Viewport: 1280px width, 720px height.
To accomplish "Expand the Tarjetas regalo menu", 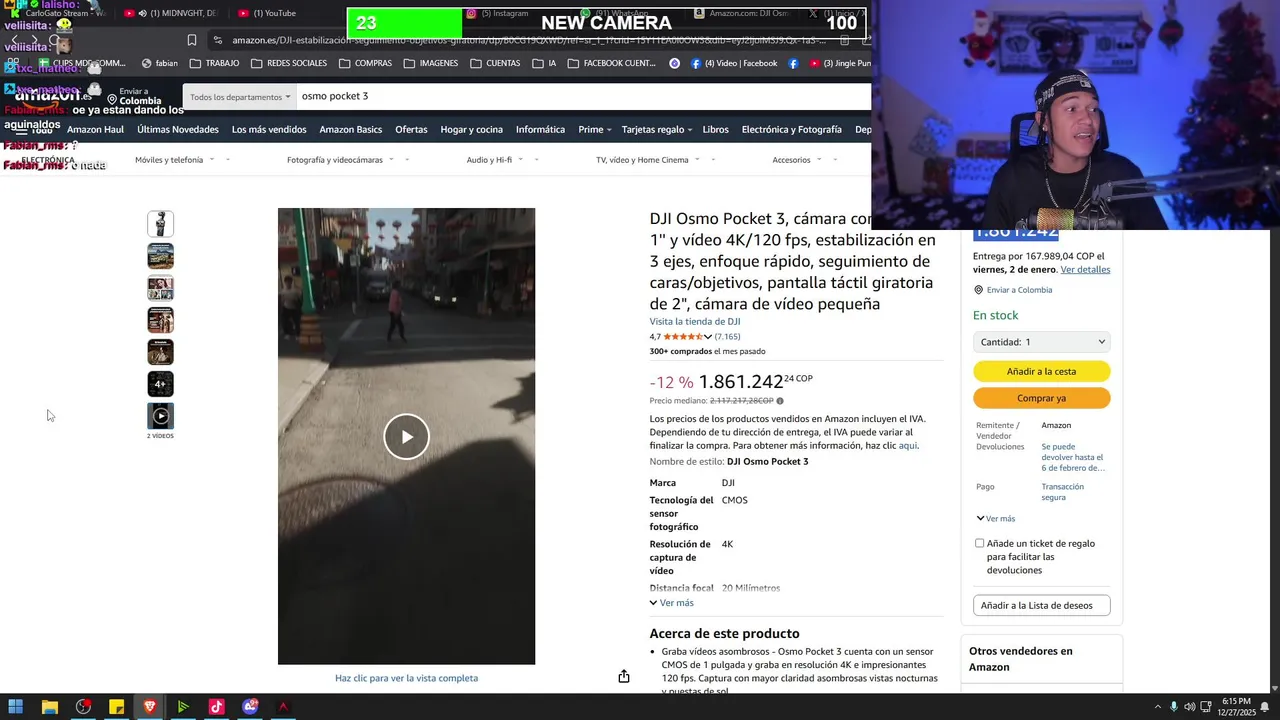I will (657, 130).
